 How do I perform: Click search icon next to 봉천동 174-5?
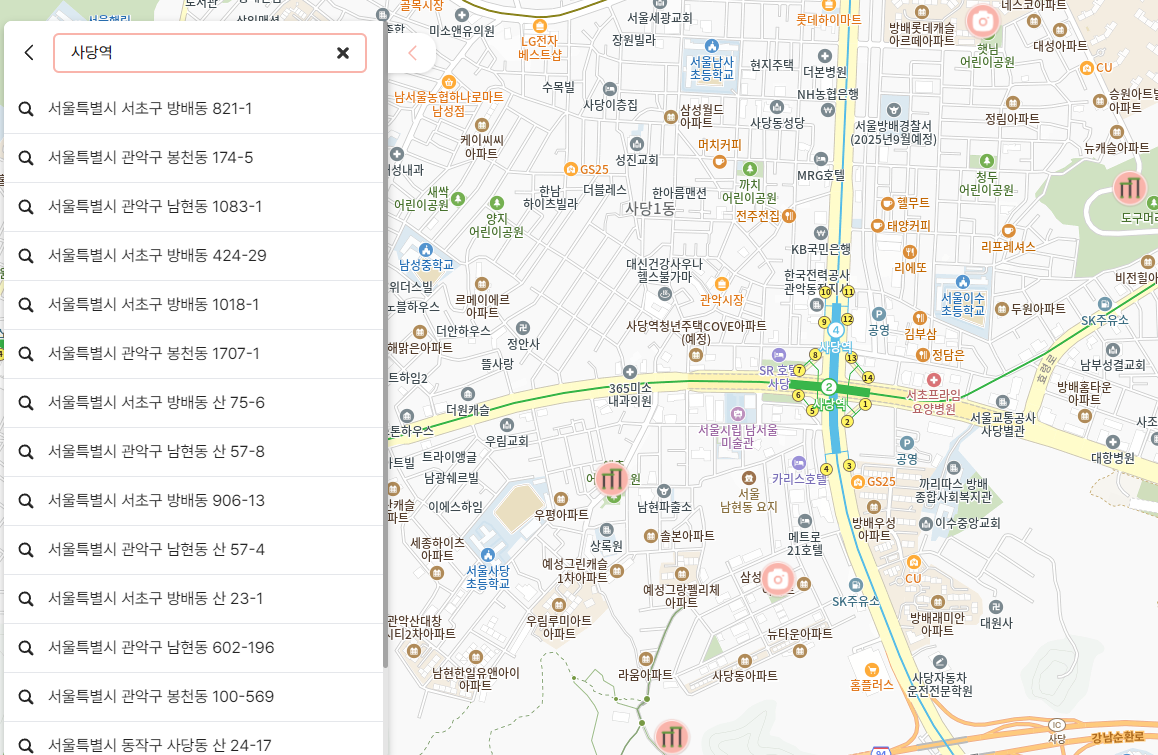pos(26,158)
